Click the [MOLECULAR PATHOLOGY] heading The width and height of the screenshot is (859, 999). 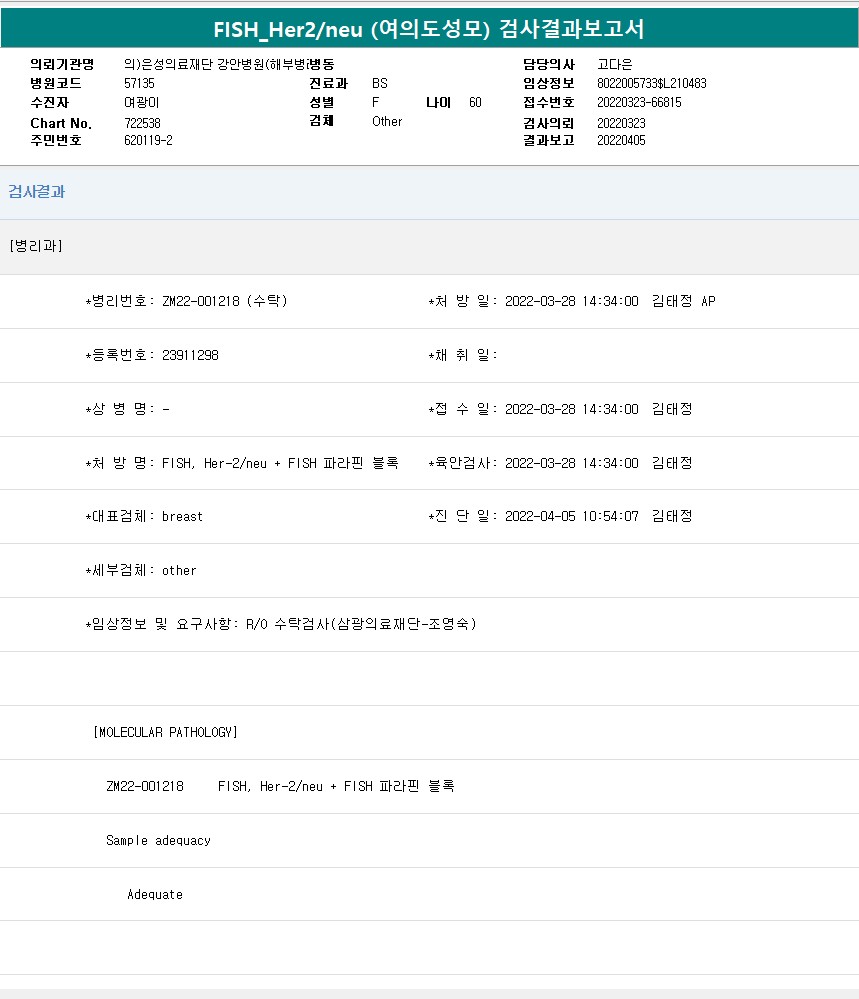tap(165, 732)
